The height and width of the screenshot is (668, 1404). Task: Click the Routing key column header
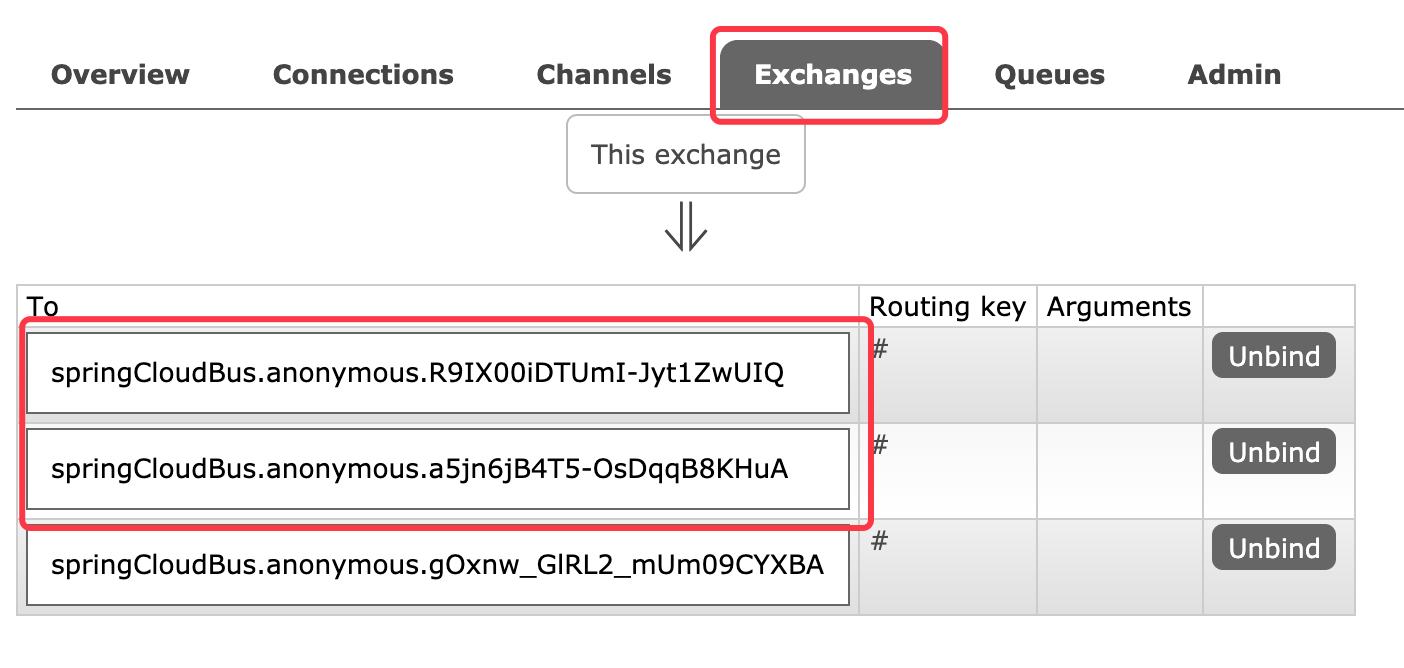click(947, 306)
